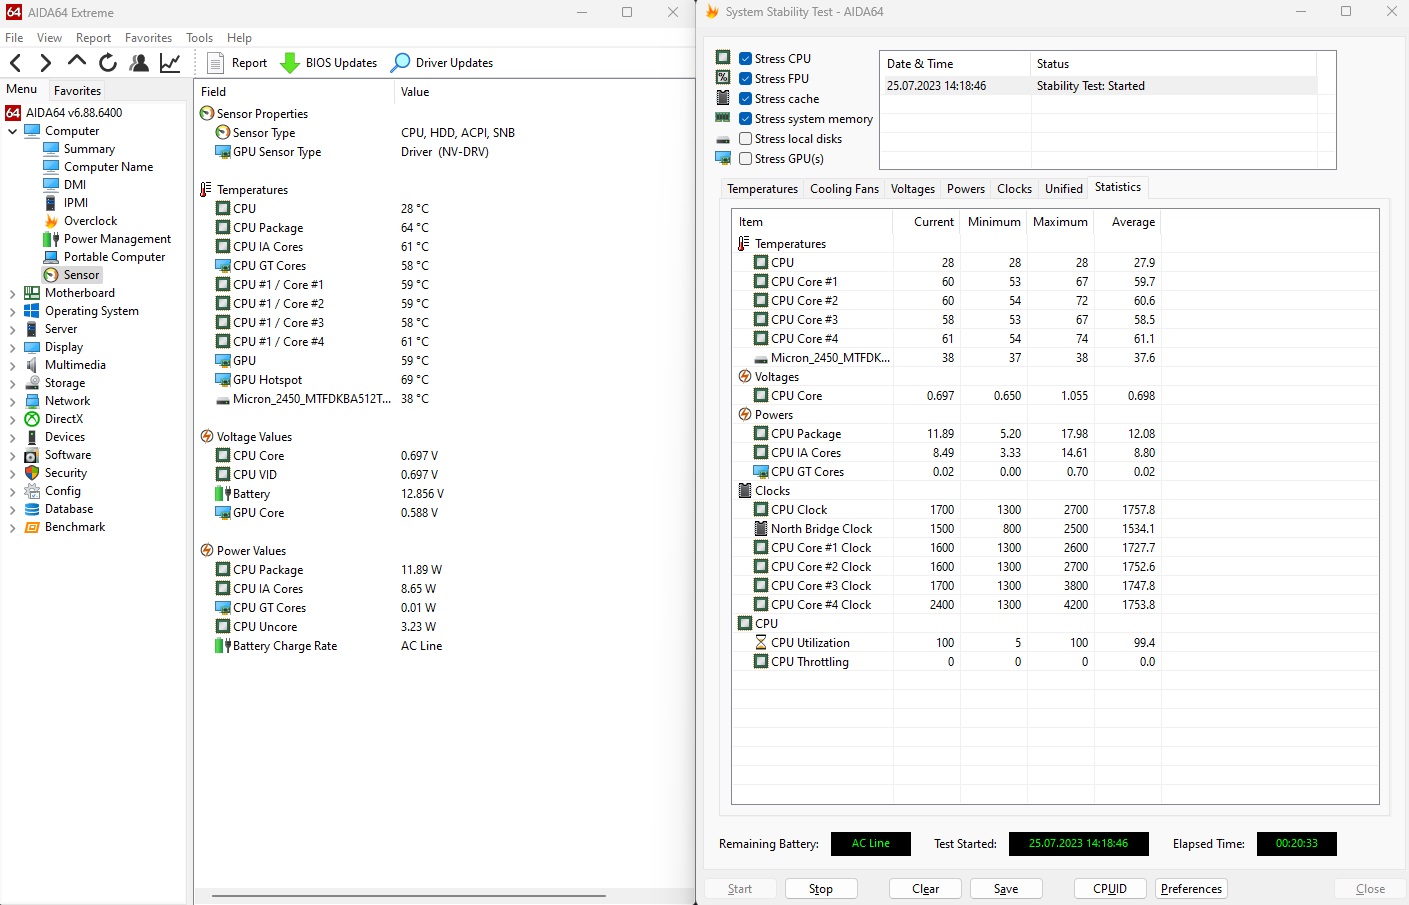Click the Benchmark icon in the tree

(32, 527)
